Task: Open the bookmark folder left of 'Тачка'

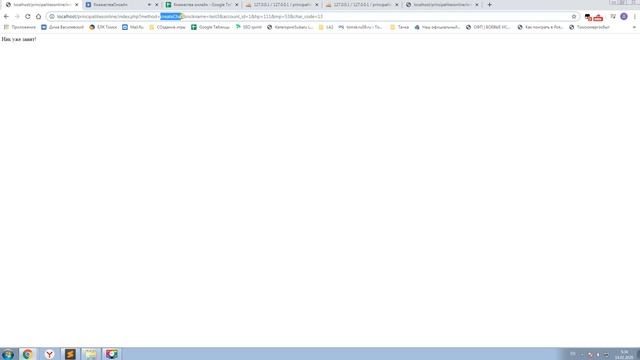Action: (x=326, y=27)
